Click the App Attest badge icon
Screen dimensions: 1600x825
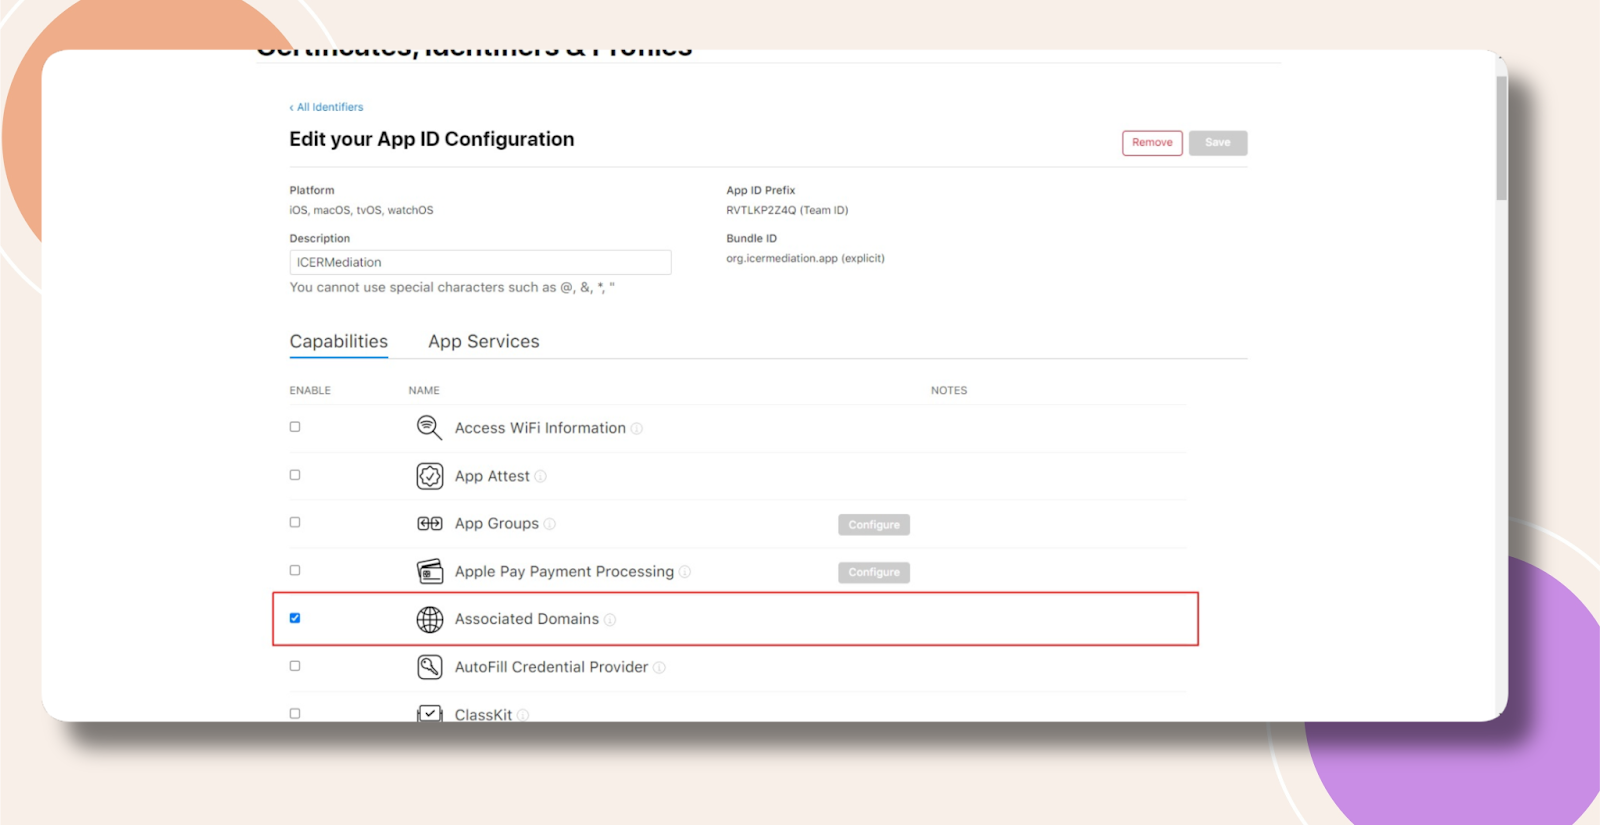[430, 476]
